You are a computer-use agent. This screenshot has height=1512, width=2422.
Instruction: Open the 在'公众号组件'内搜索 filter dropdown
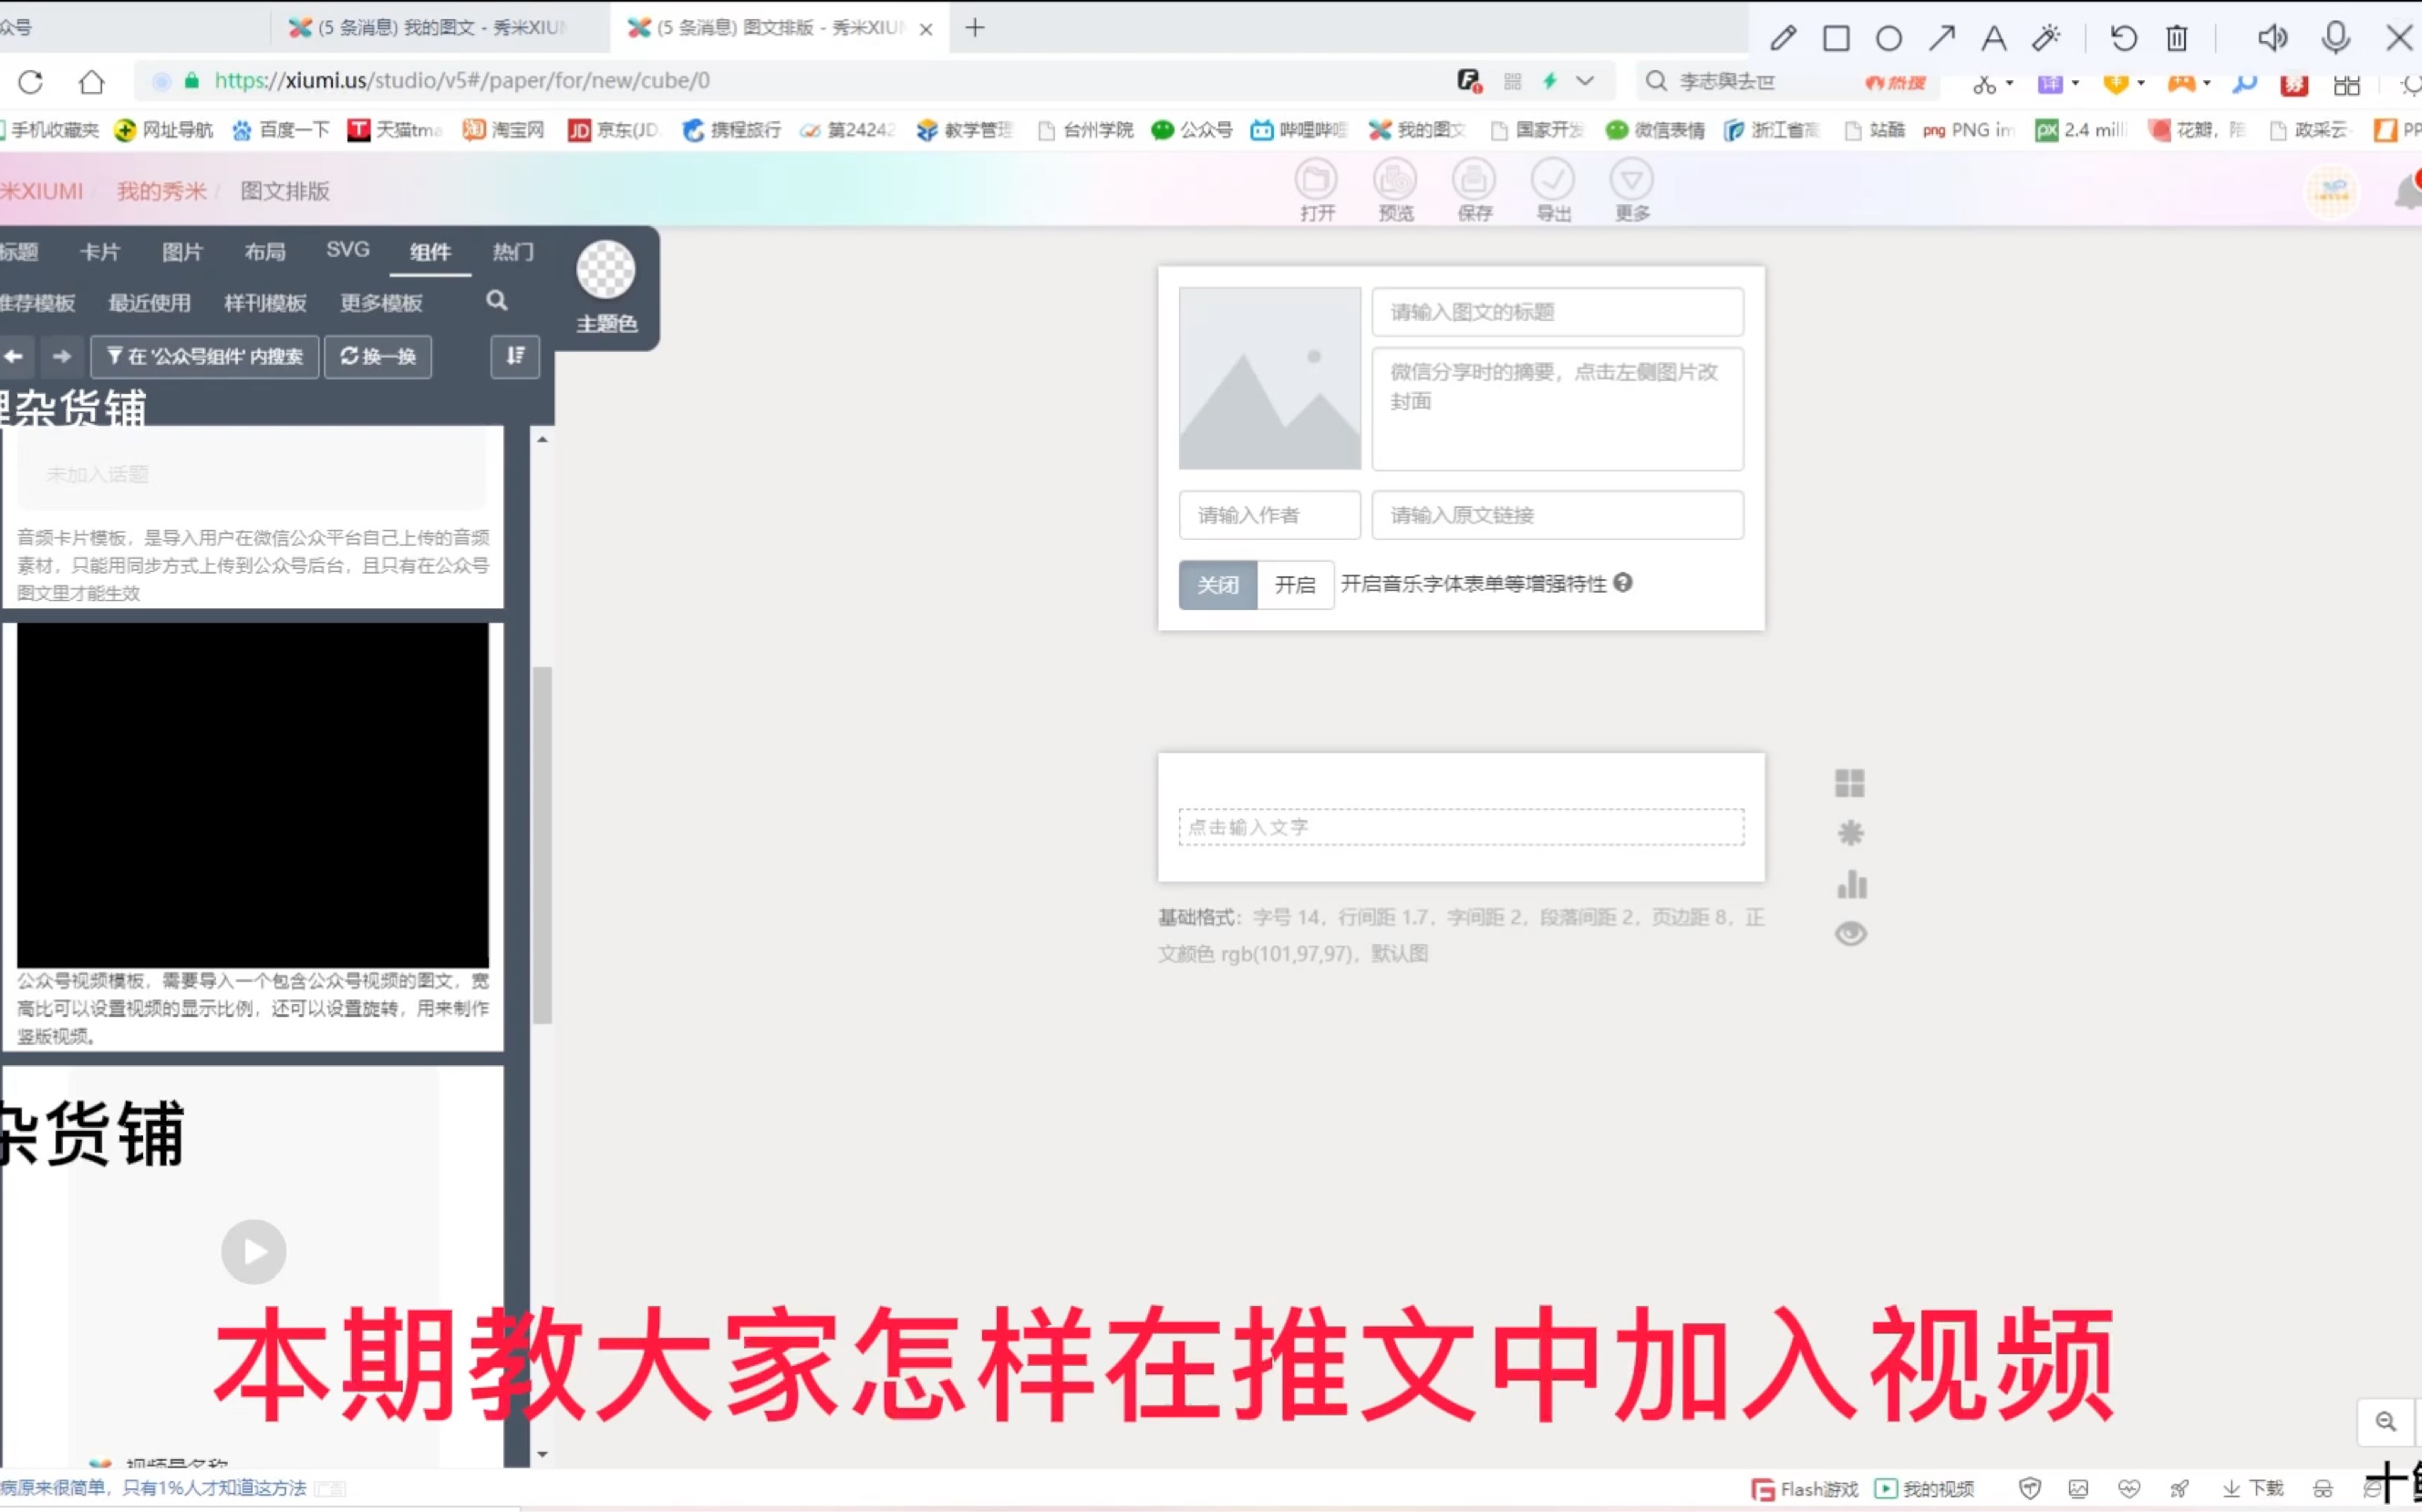point(205,357)
